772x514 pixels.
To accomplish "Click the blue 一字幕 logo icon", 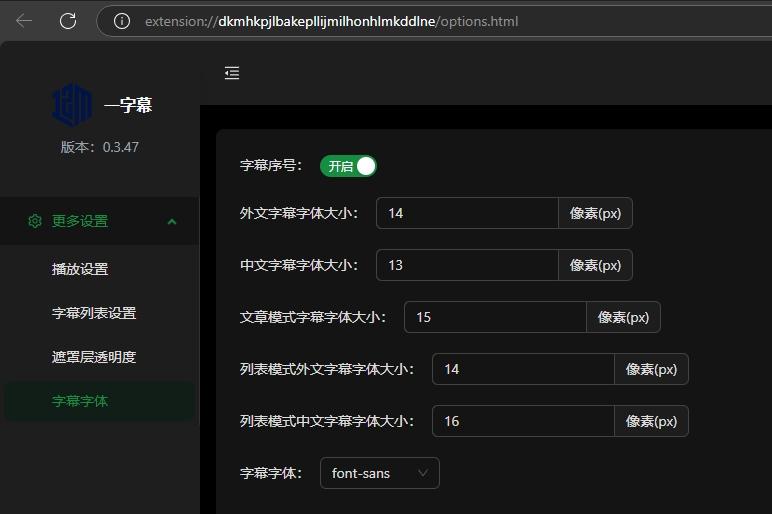I will coord(72,105).
